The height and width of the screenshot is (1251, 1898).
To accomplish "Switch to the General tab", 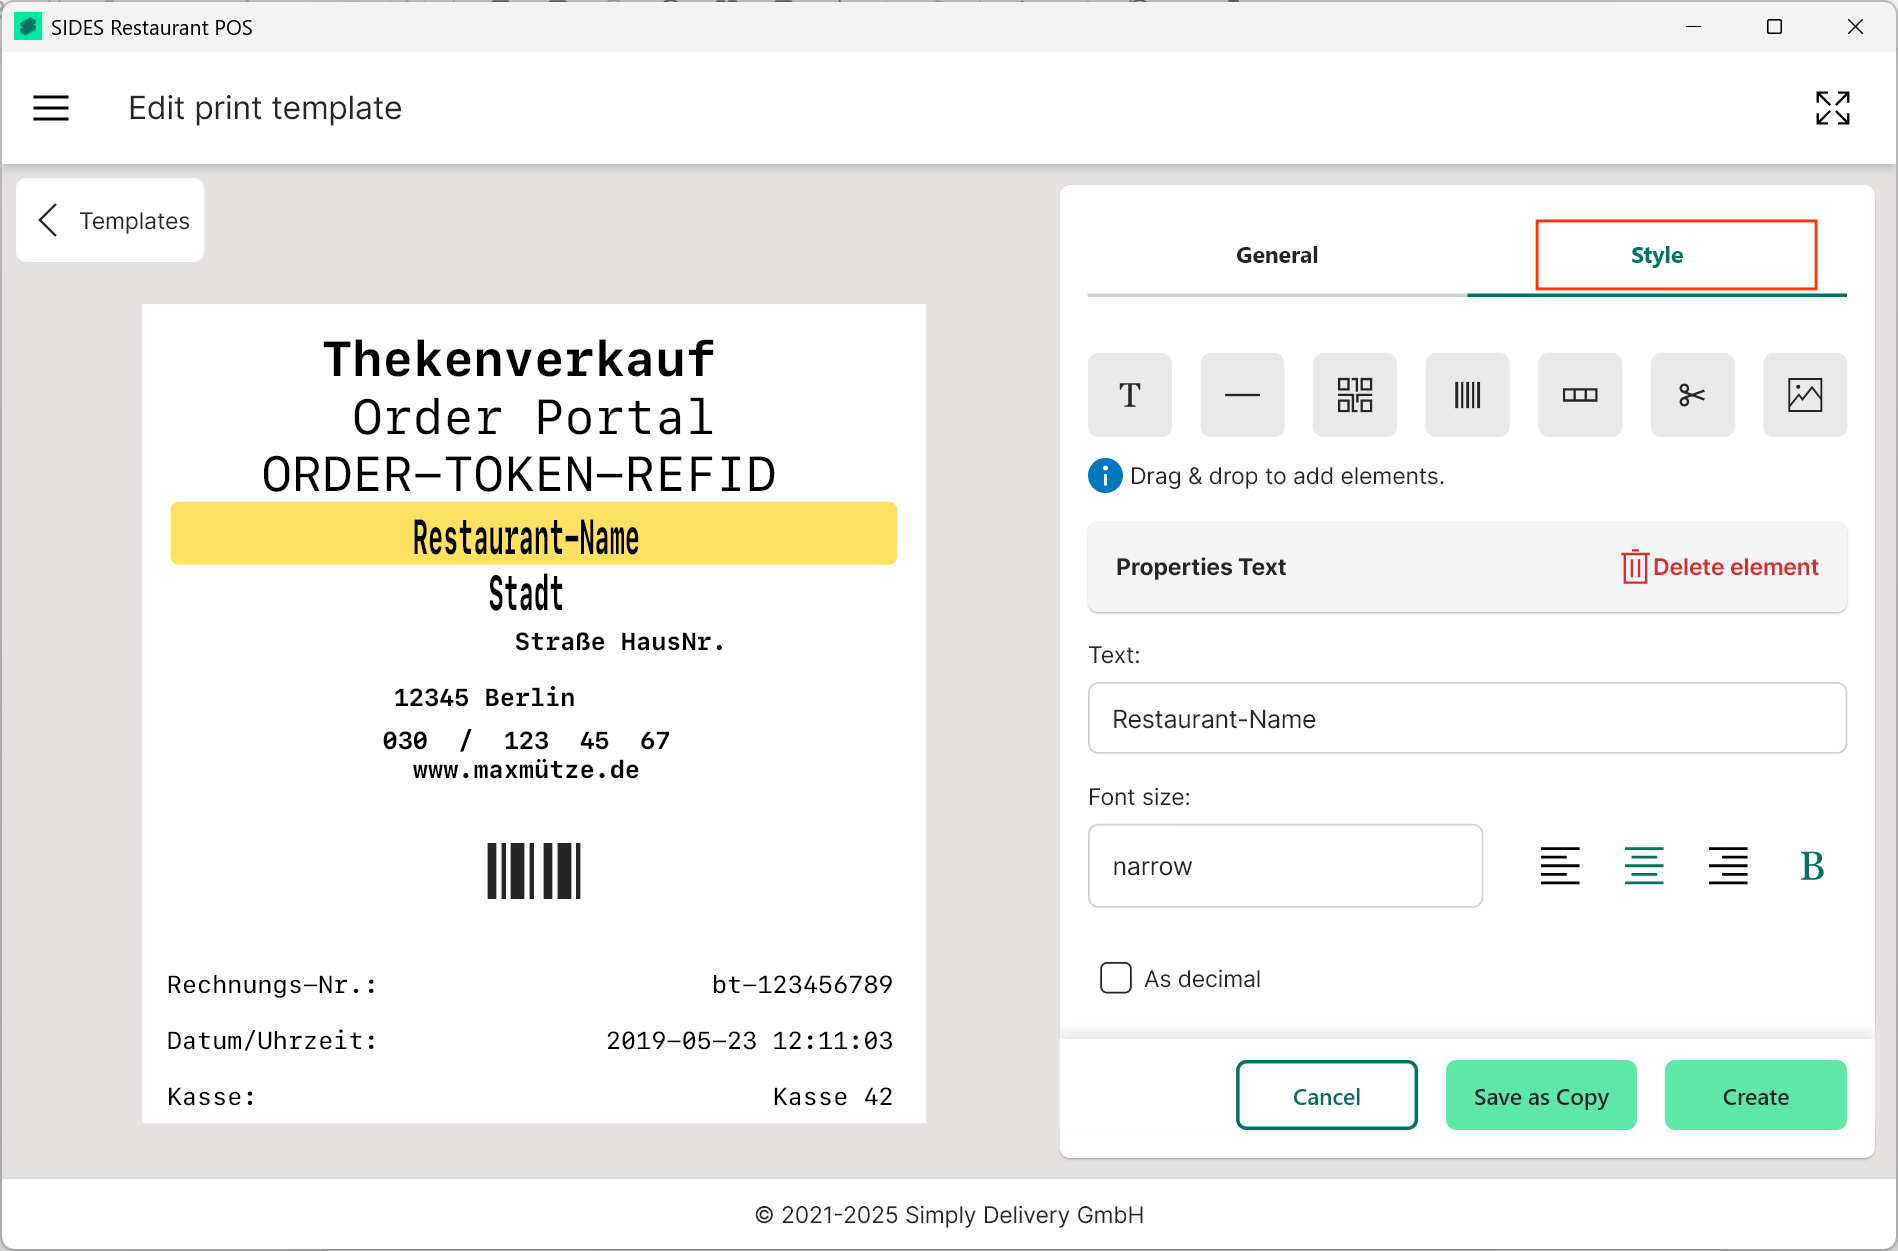I will (x=1277, y=255).
